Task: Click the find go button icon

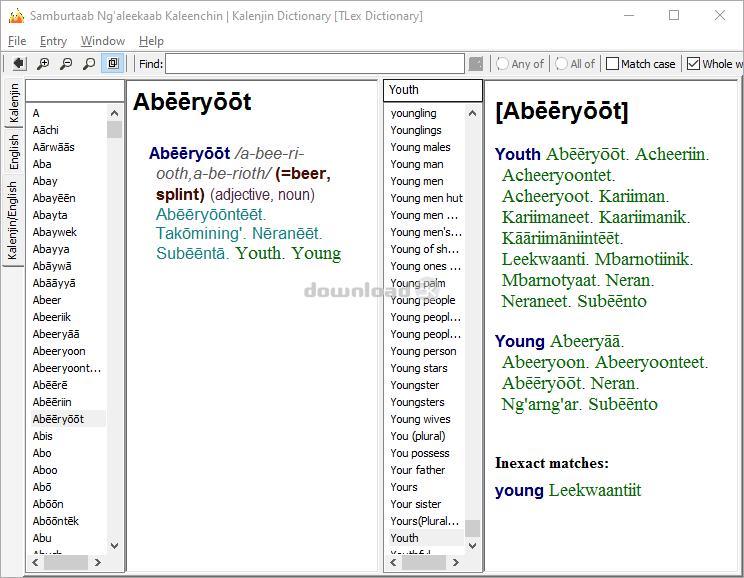Action: pyautogui.click(x=475, y=64)
